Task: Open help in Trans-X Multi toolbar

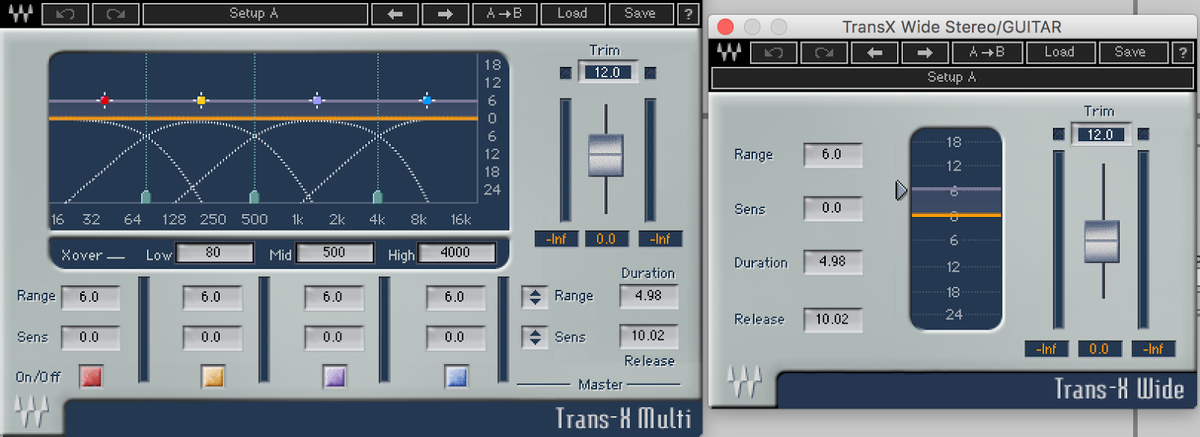Action: click(688, 14)
